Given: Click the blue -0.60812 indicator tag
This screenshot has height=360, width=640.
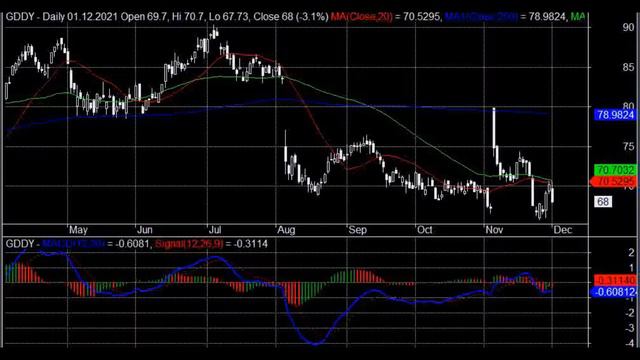Looking at the screenshot, I should (x=613, y=292).
